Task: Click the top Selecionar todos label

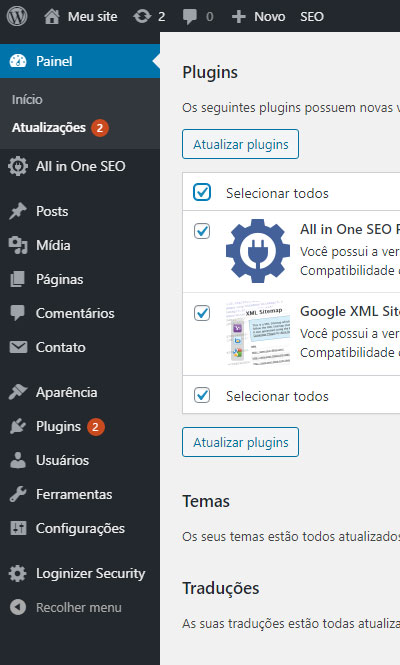Action: (x=277, y=193)
